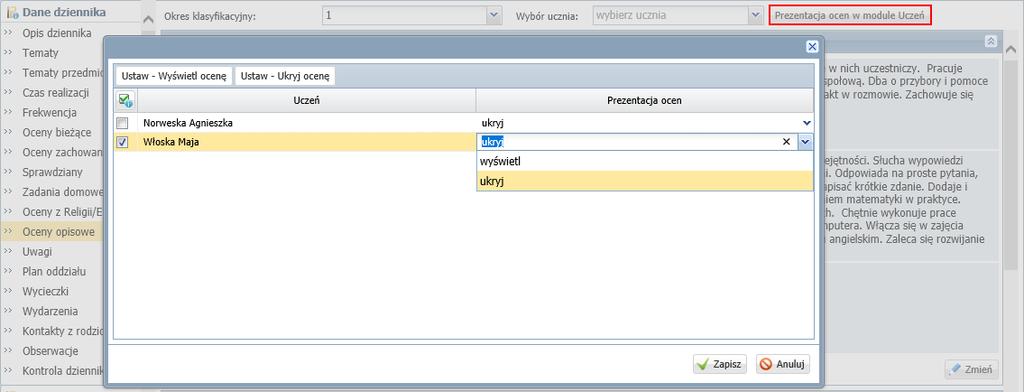Save changes with Zapisz button
This screenshot has width=1024, height=392.
tap(720, 365)
